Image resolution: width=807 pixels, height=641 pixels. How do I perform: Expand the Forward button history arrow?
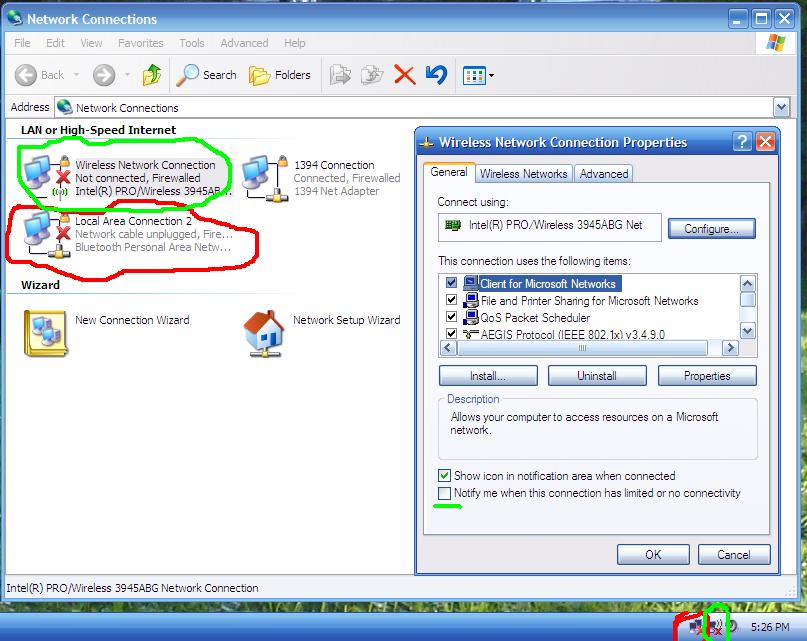click(x=127, y=75)
